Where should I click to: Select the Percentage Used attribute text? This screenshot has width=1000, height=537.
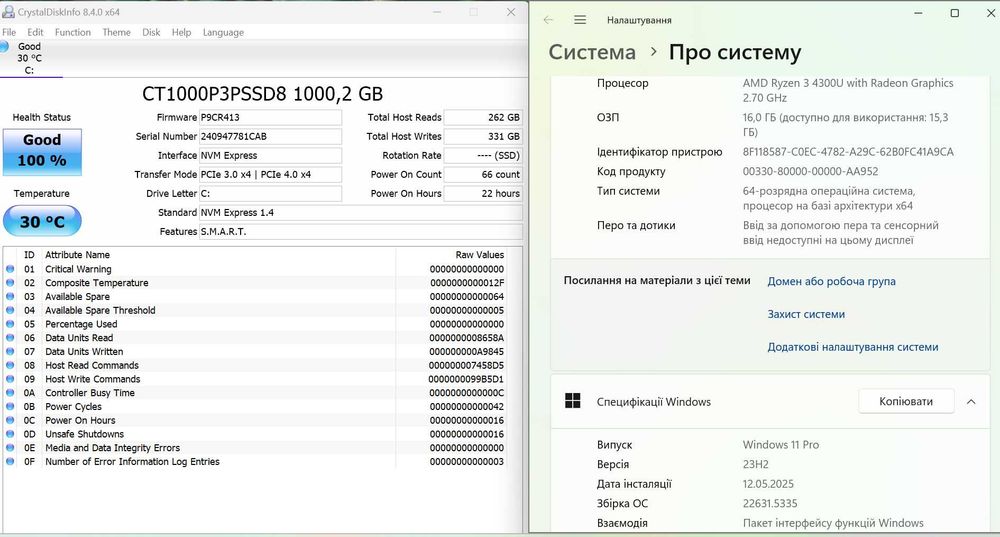point(81,324)
